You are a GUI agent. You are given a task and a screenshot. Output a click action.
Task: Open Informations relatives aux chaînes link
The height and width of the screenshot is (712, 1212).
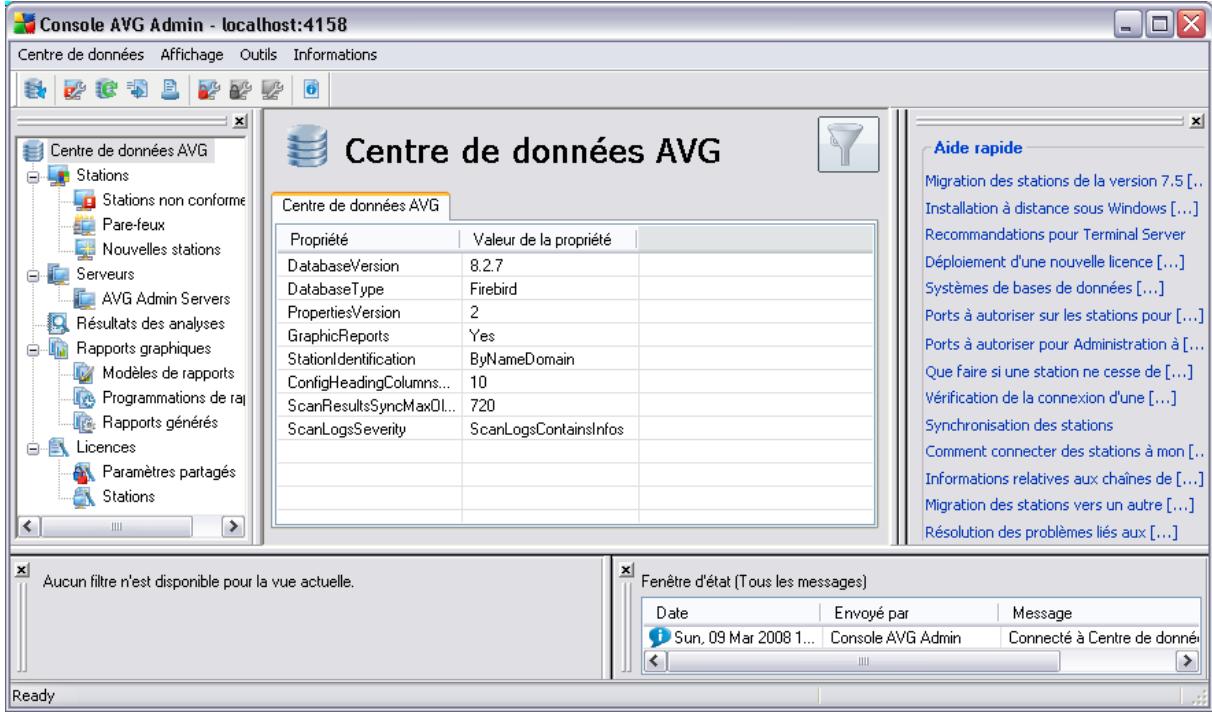[x=1064, y=479]
